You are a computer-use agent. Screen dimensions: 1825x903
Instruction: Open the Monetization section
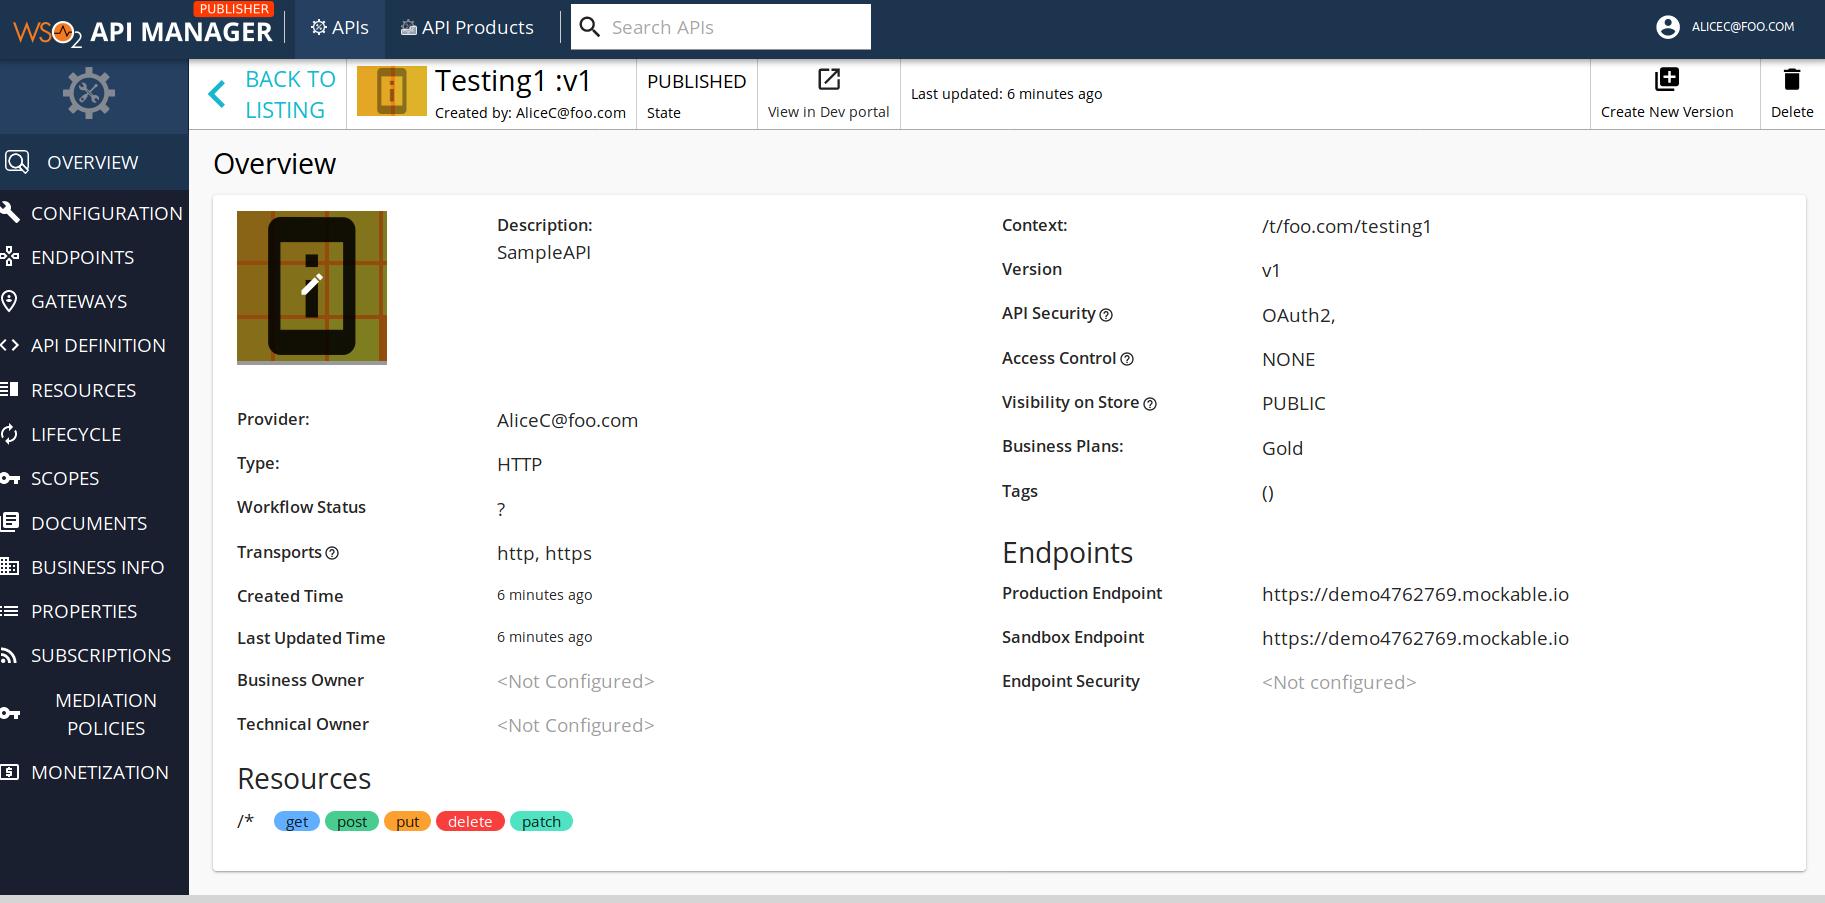pos(99,771)
